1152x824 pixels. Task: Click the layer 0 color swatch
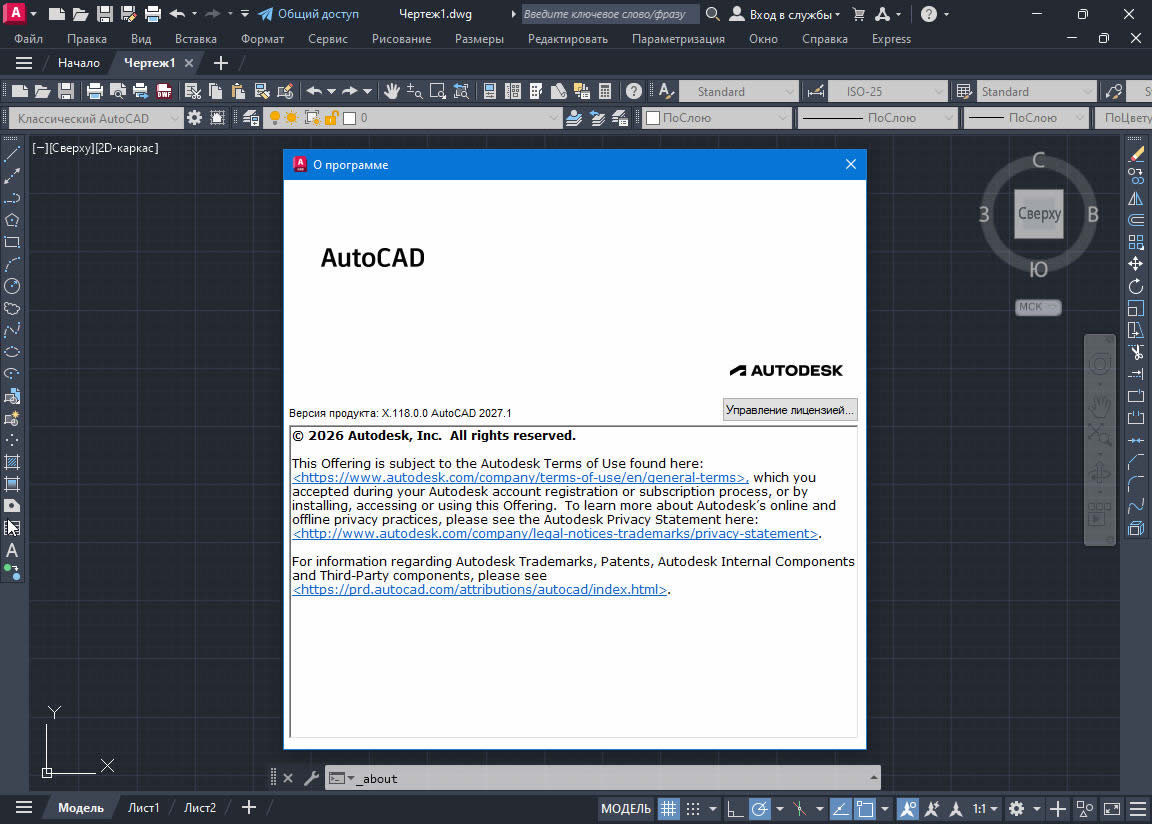[x=350, y=118]
